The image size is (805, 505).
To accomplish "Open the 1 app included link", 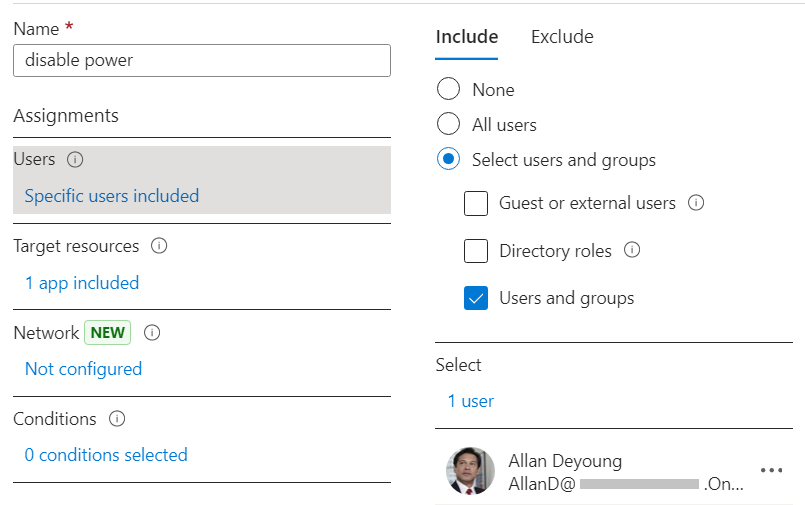I will (x=82, y=283).
